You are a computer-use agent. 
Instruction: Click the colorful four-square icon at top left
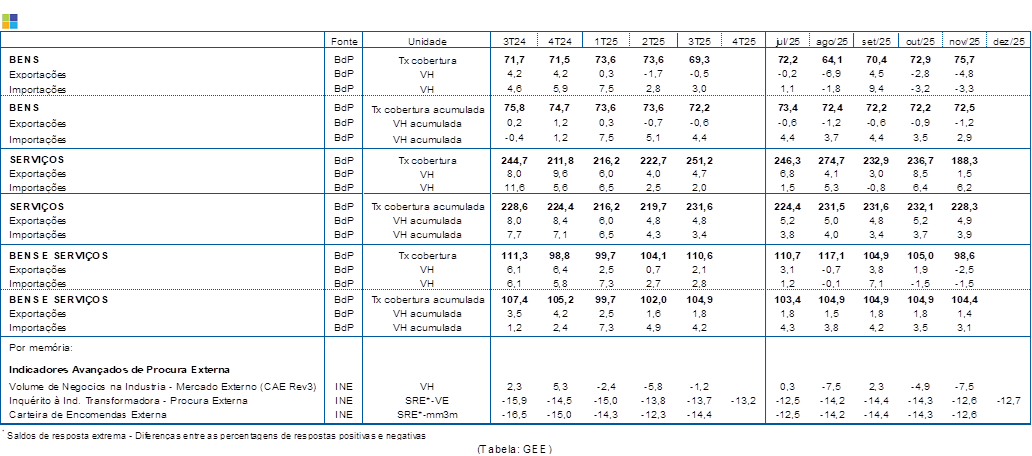(11, 21)
